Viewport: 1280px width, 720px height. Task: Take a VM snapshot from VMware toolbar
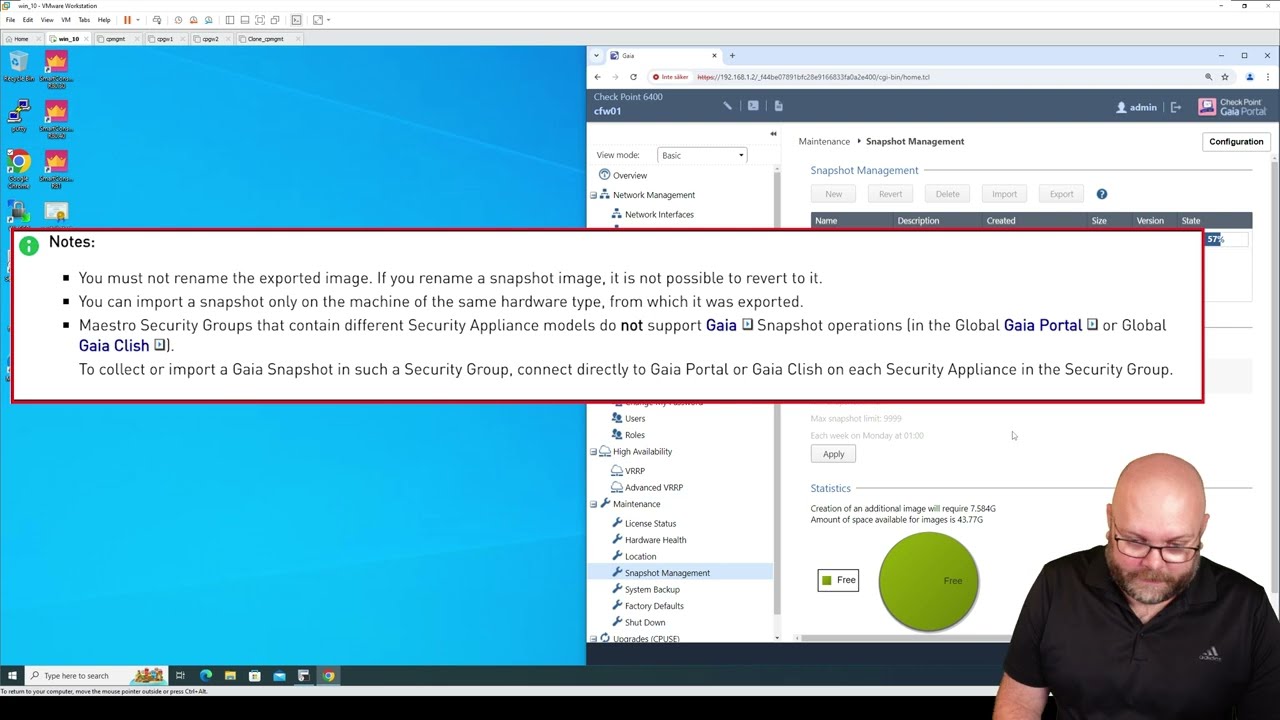178,20
